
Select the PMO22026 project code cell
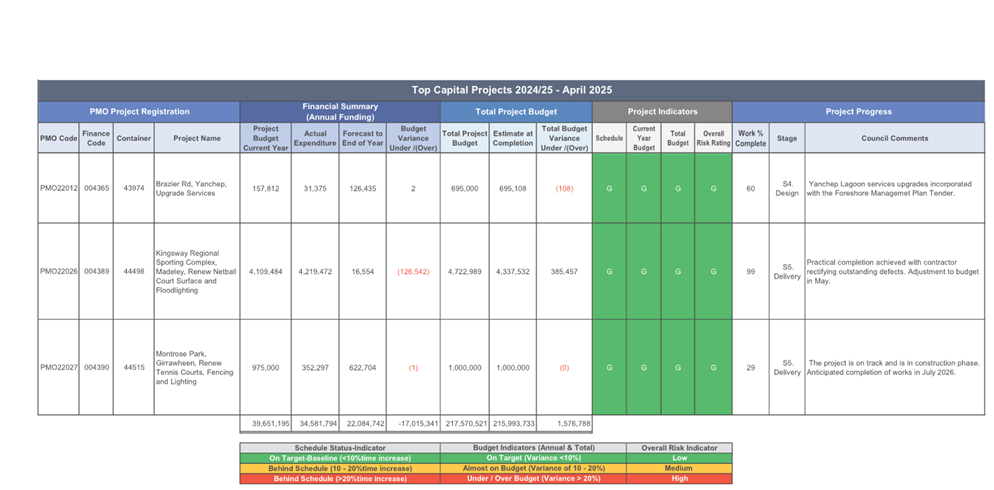(x=58, y=271)
